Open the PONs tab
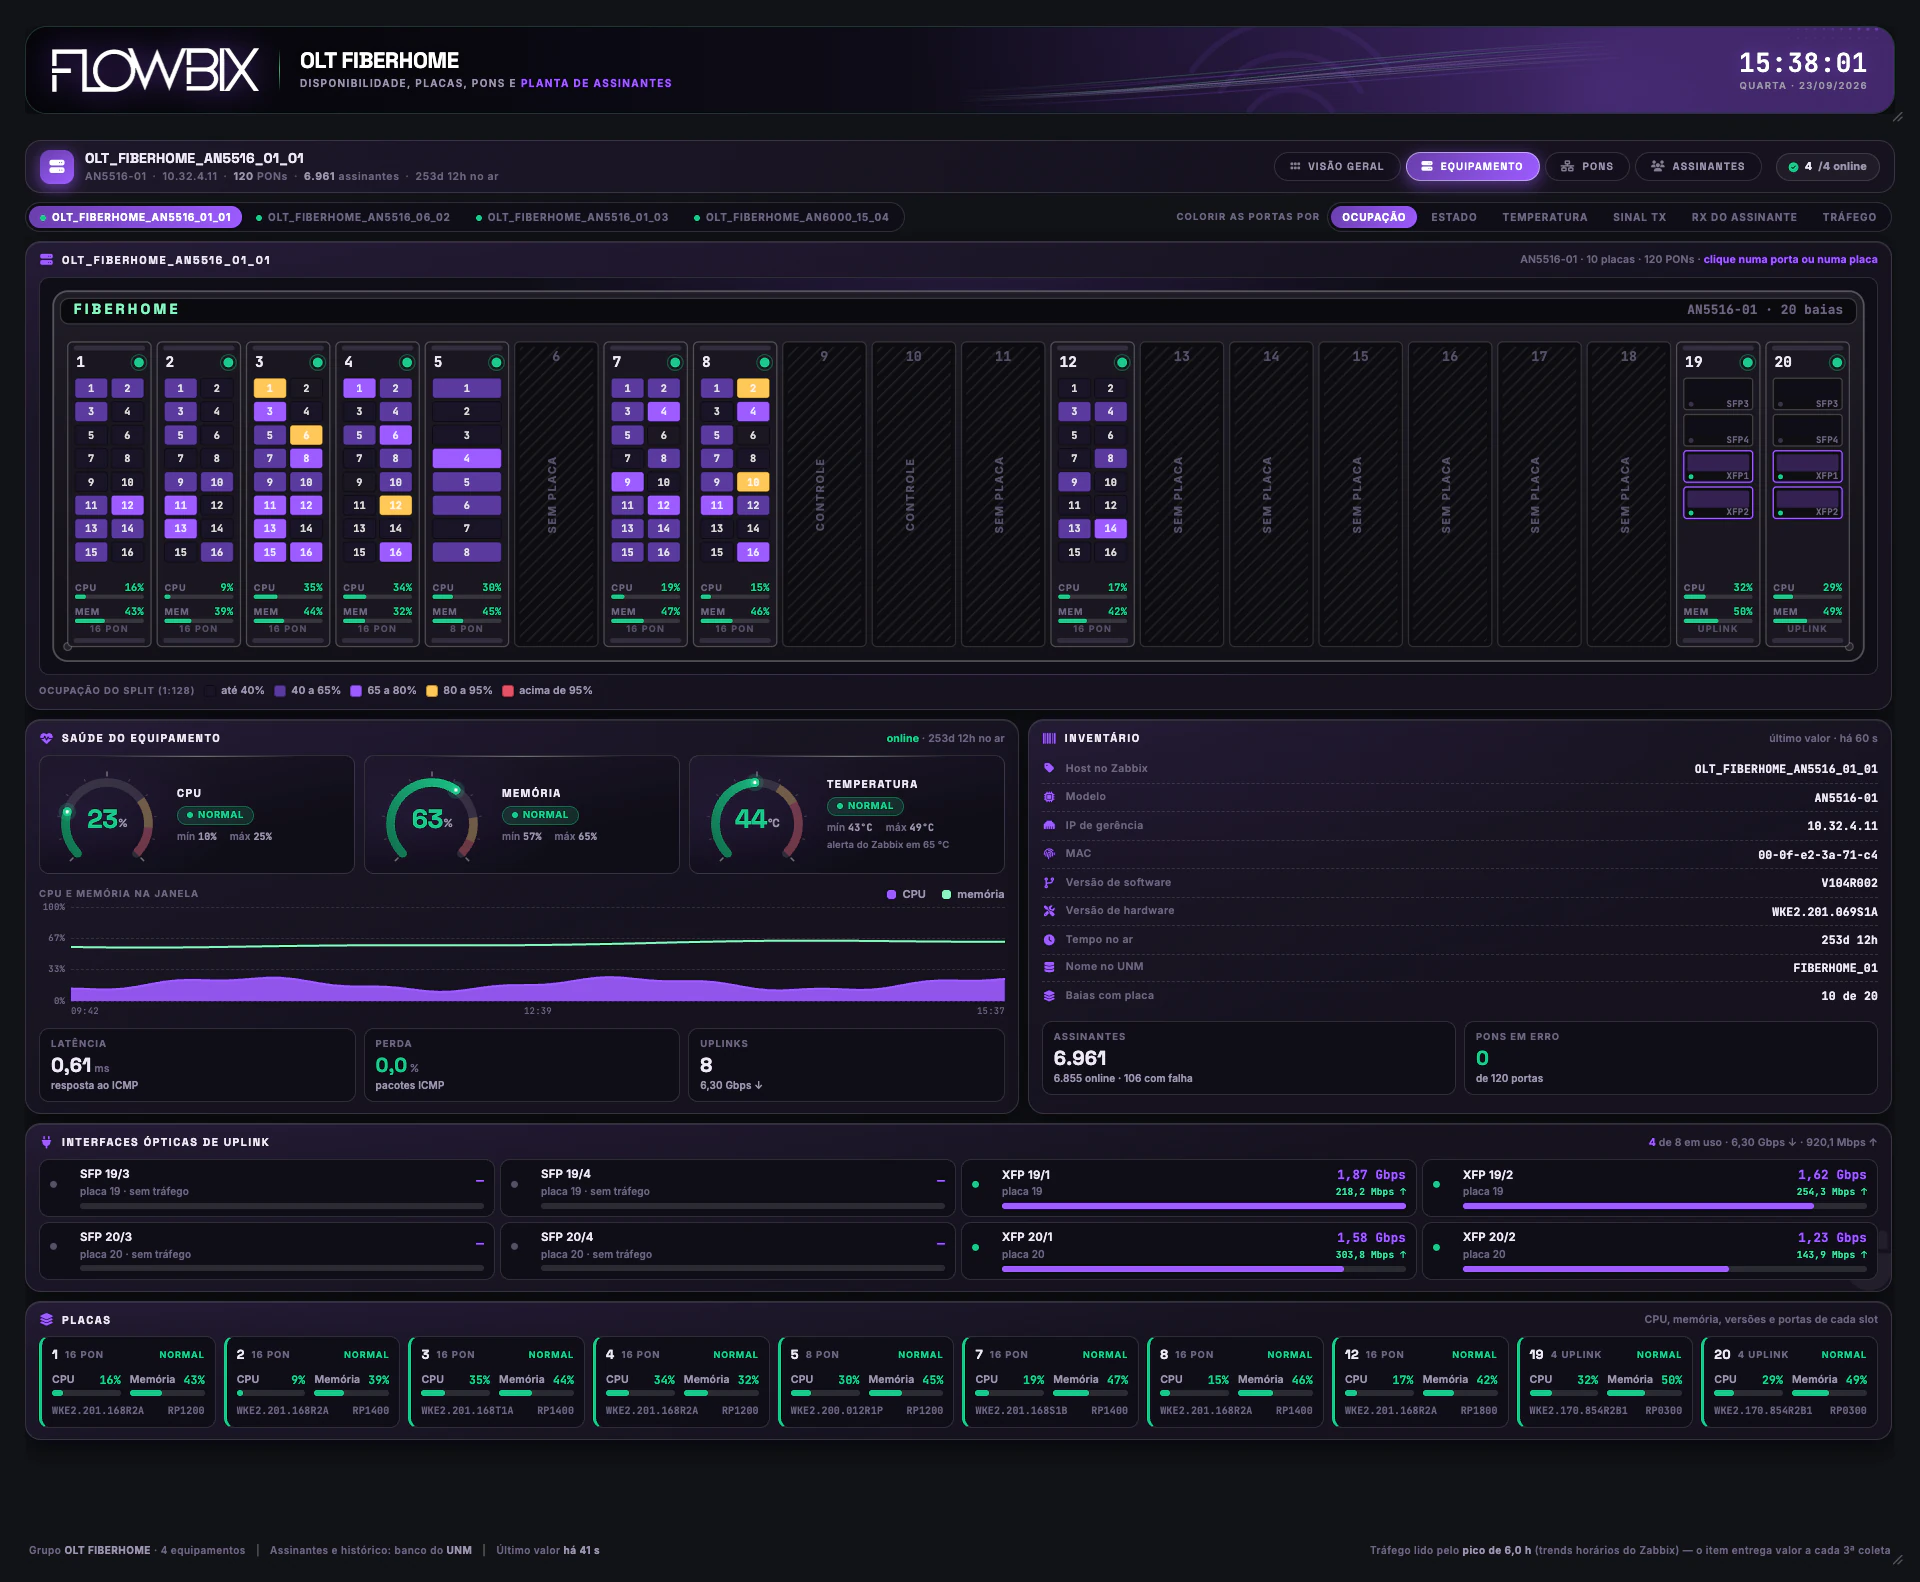 tap(1587, 167)
